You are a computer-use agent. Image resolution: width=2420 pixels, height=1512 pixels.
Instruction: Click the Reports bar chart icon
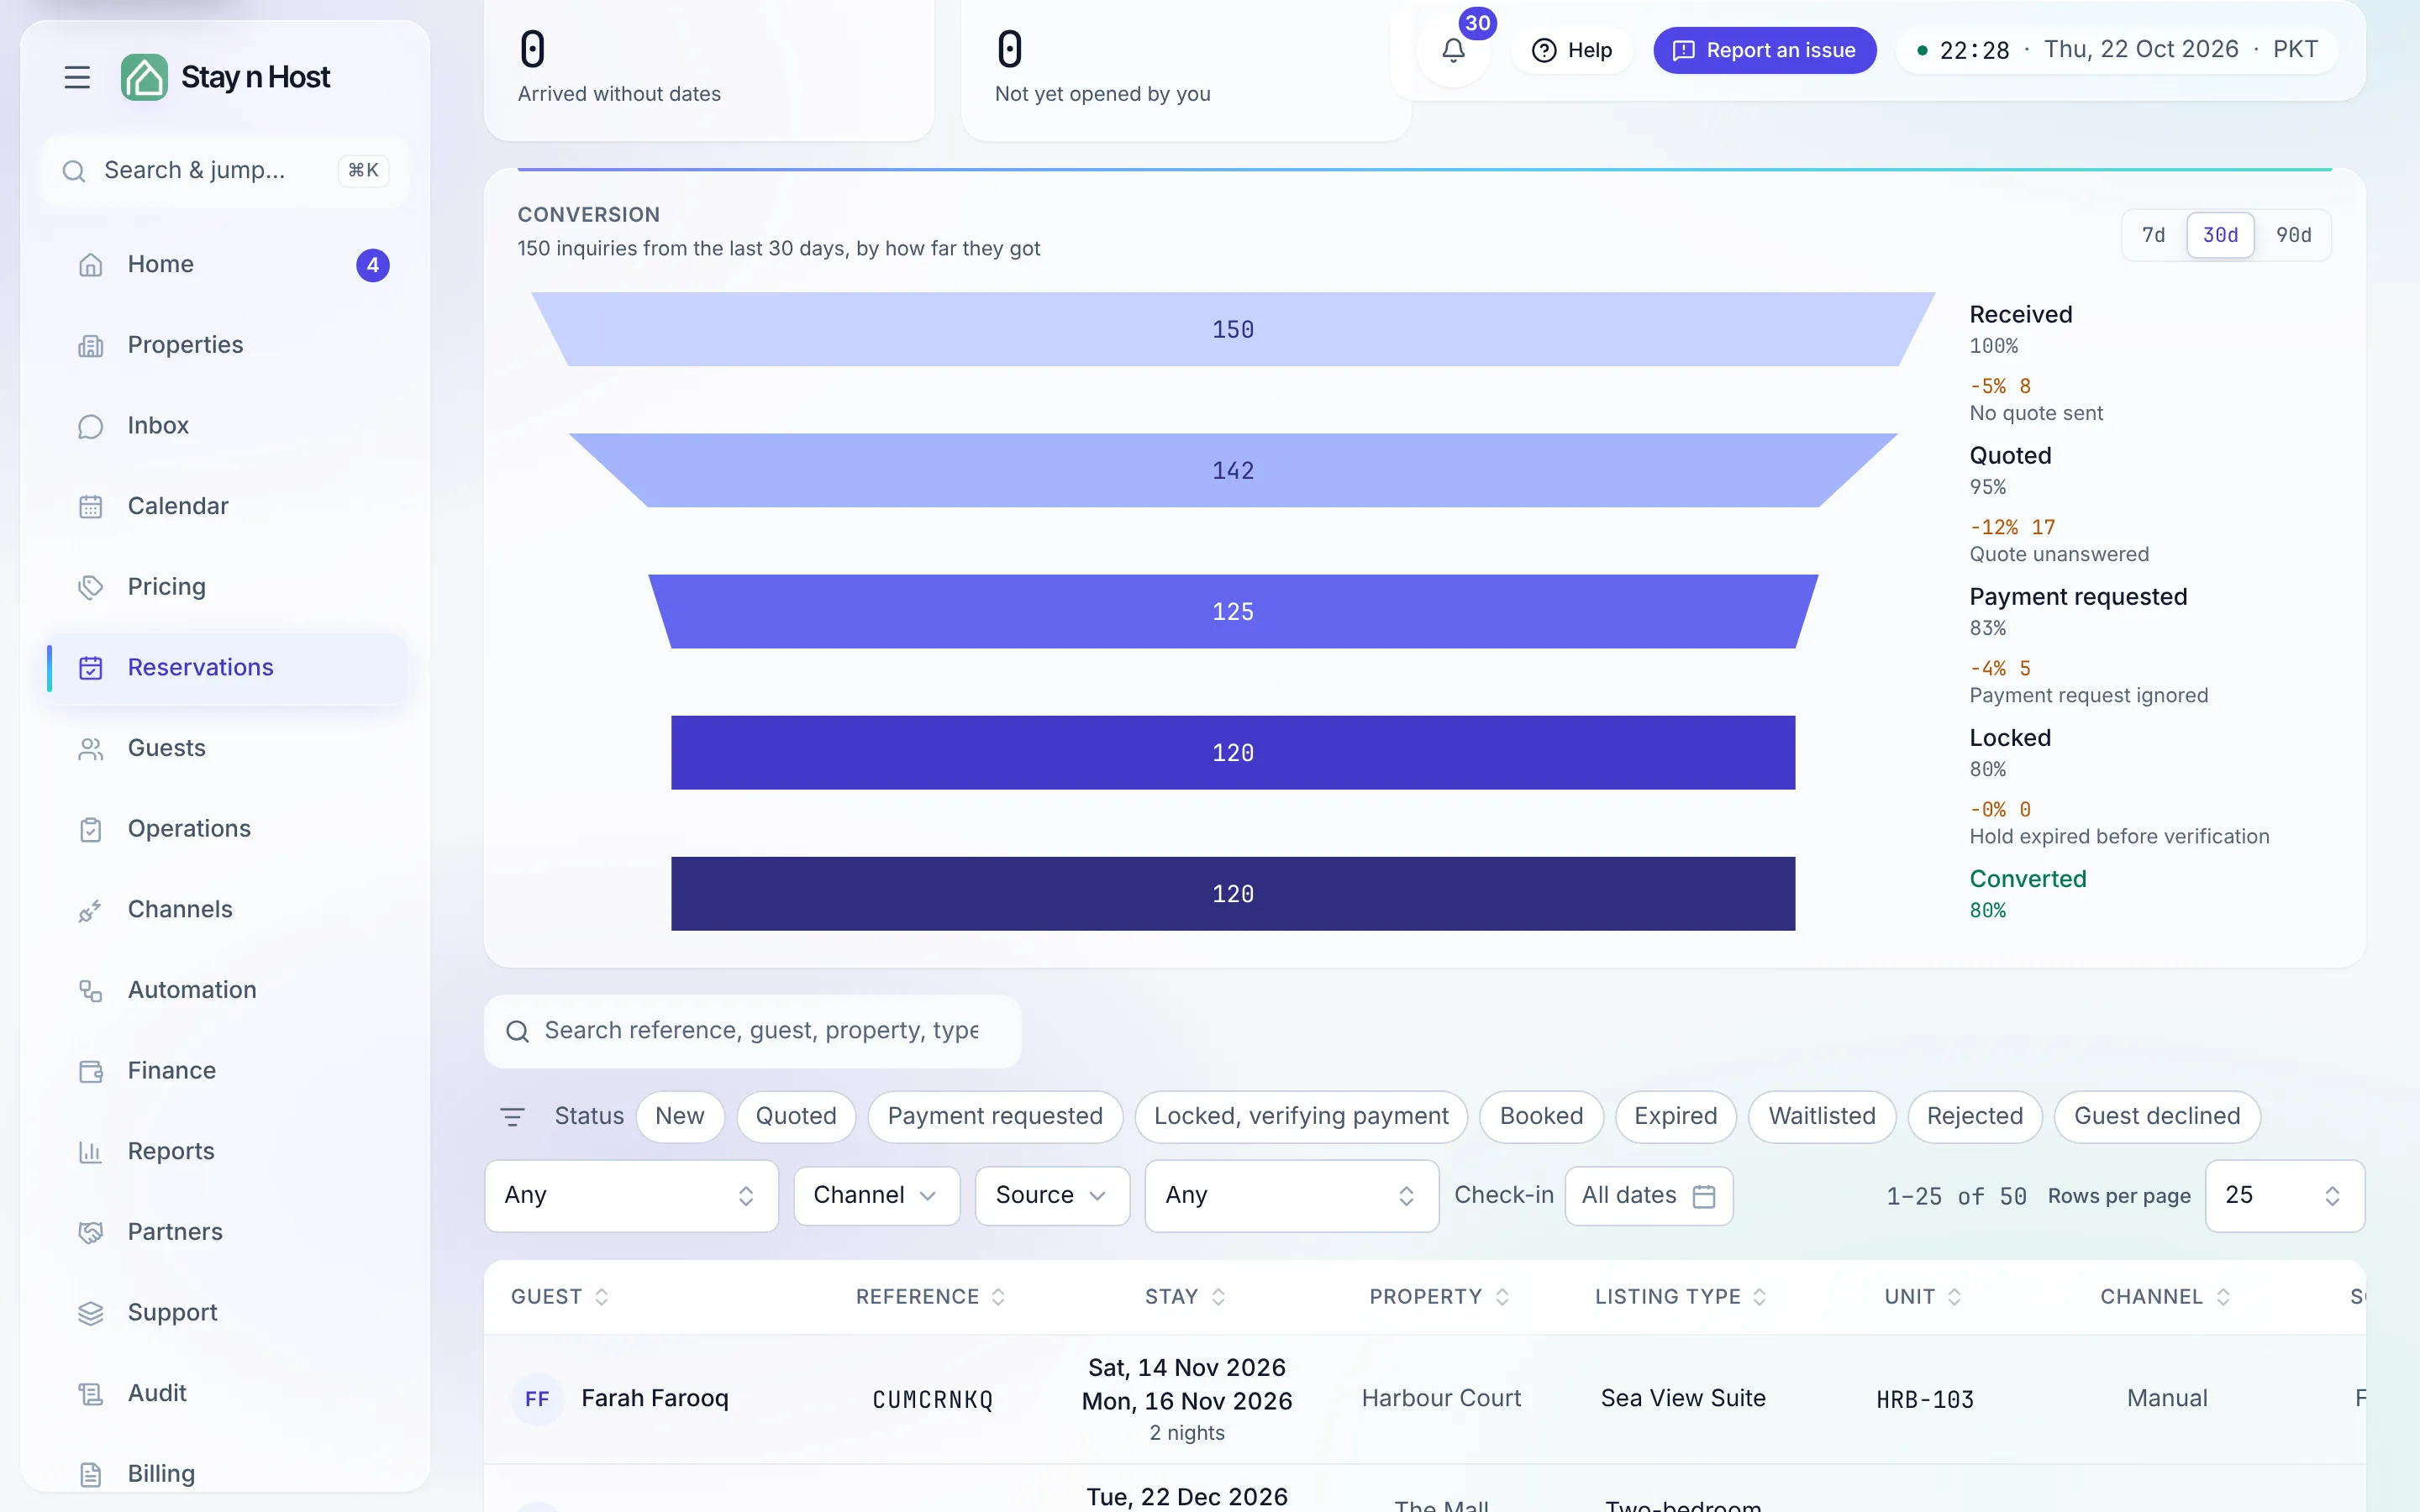point(91,1152)
